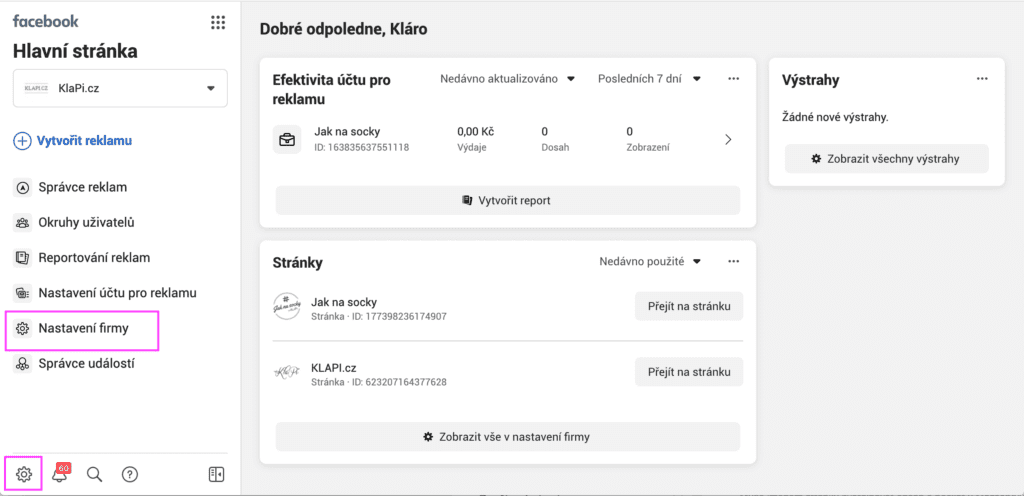Select Nastavení firmy in the sidebar
1024x496 pixels.
tap(83, 328)
